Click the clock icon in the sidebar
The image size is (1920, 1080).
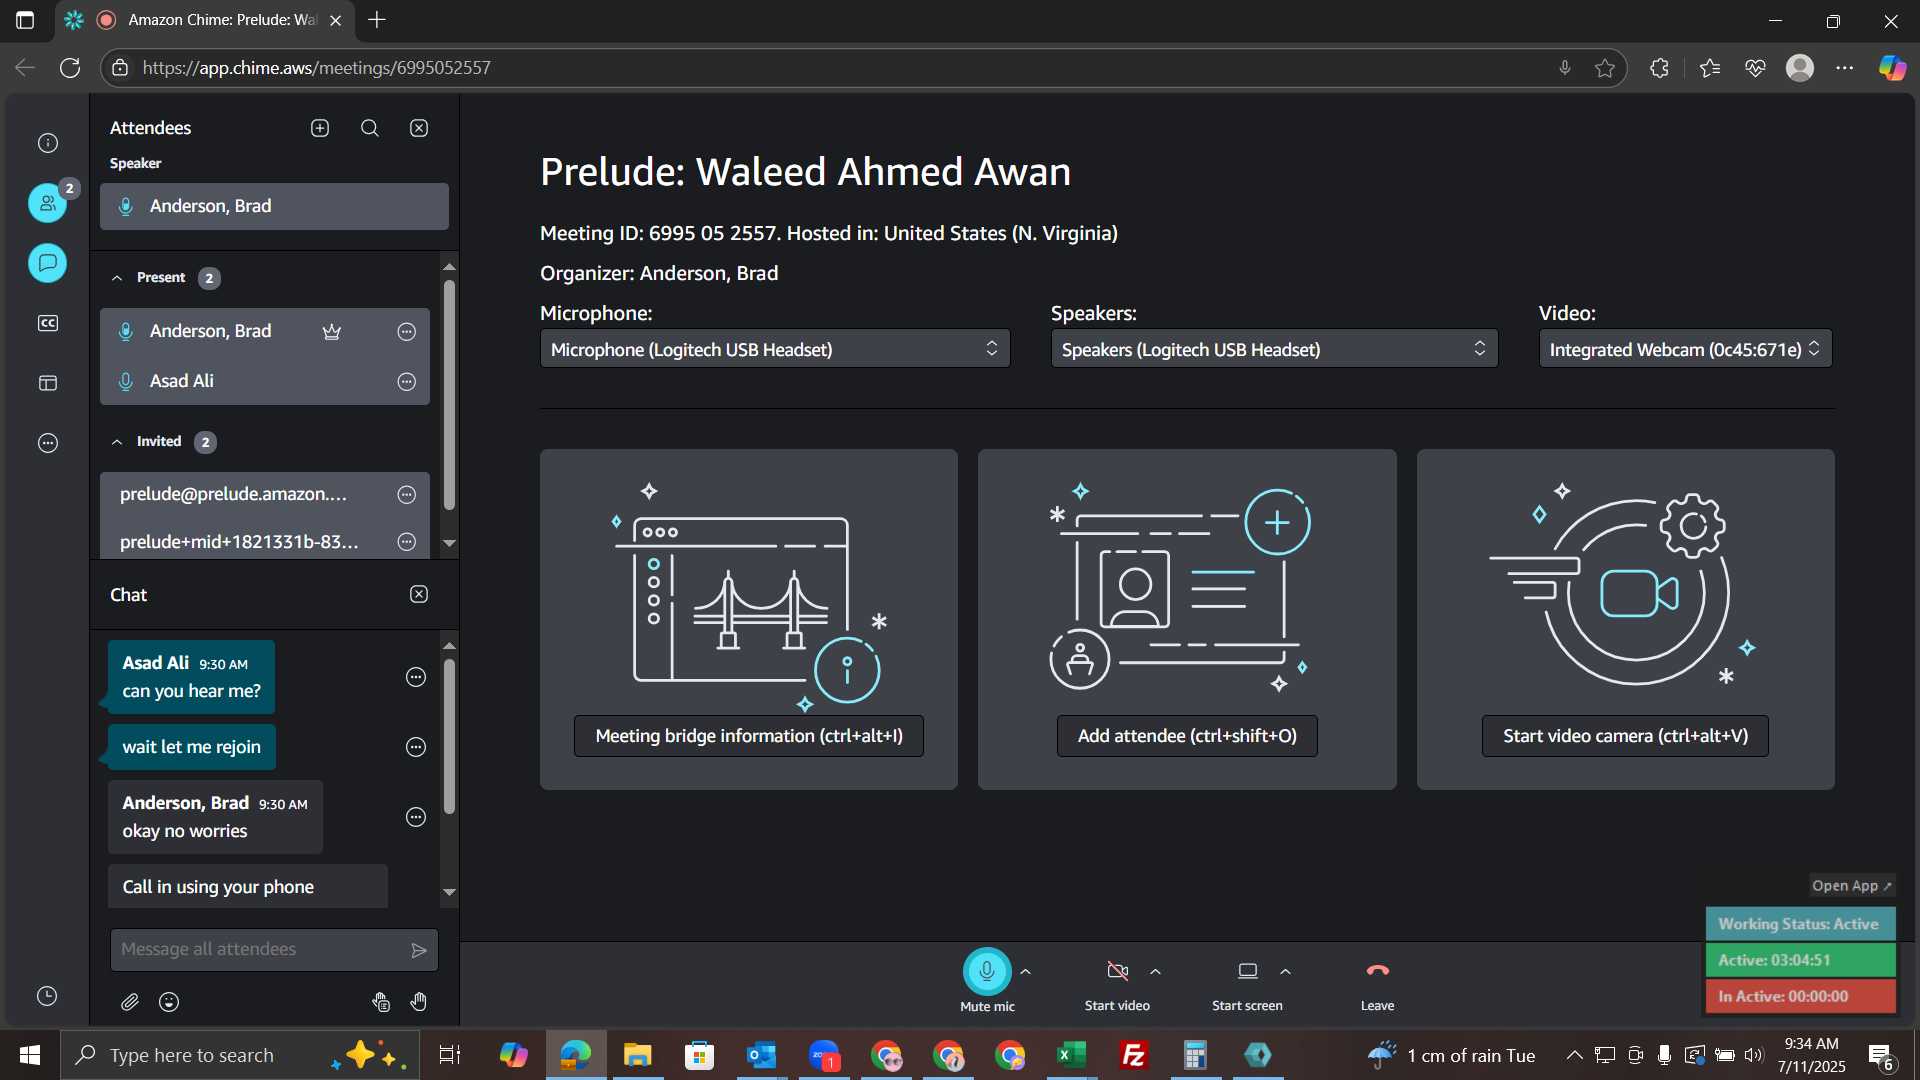point(47,996)
